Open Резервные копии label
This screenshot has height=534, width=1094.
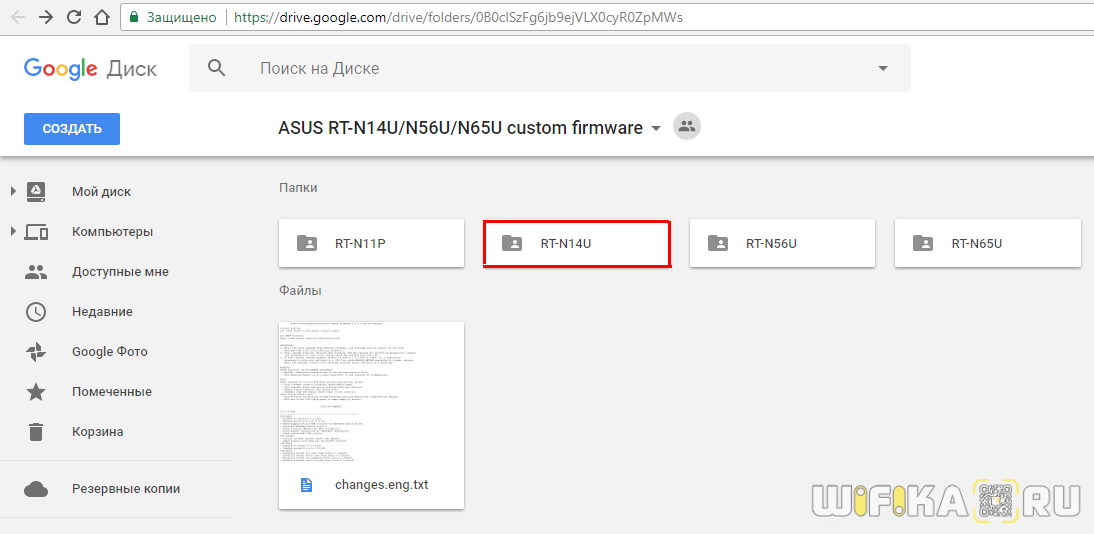pos(126,489)
